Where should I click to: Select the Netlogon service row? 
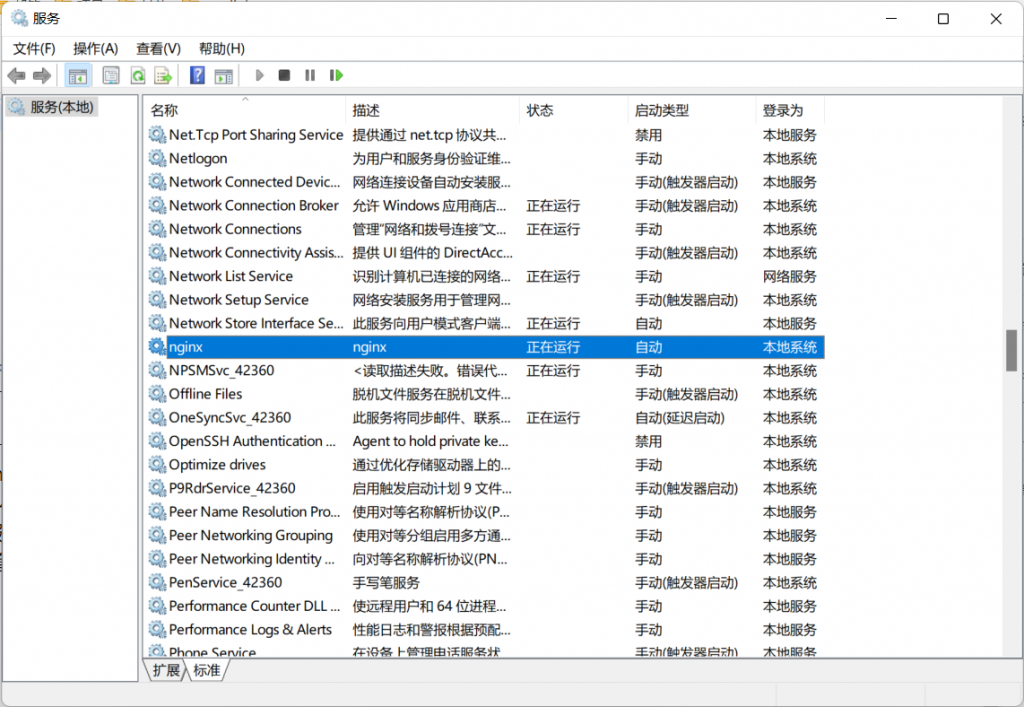(198, 158)
